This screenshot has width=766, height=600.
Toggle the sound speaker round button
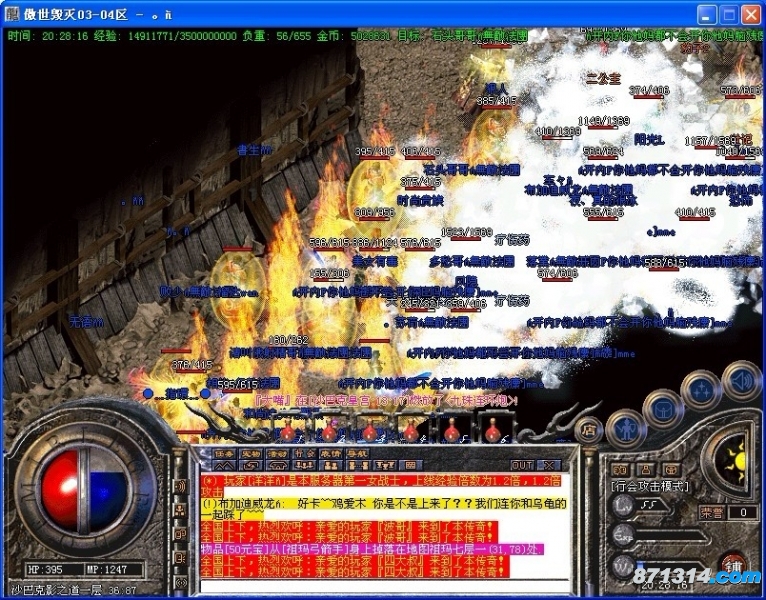[x=741, y=381]
